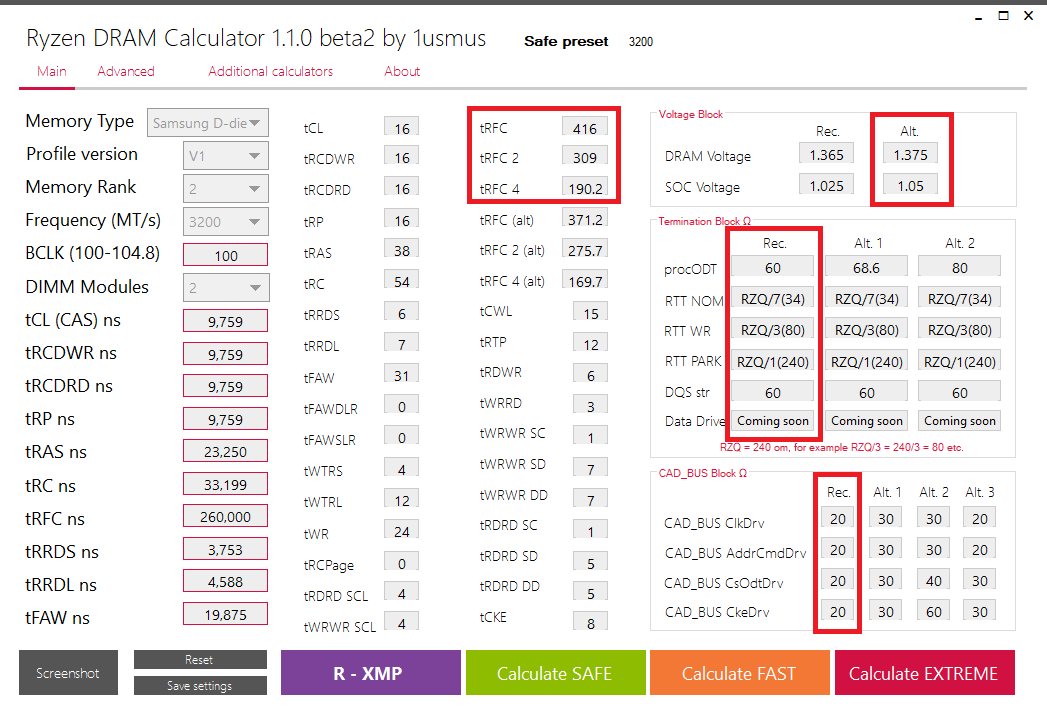Click the Save settings button
Viewport: 1047px width, 718px height.
pos(200,686)
